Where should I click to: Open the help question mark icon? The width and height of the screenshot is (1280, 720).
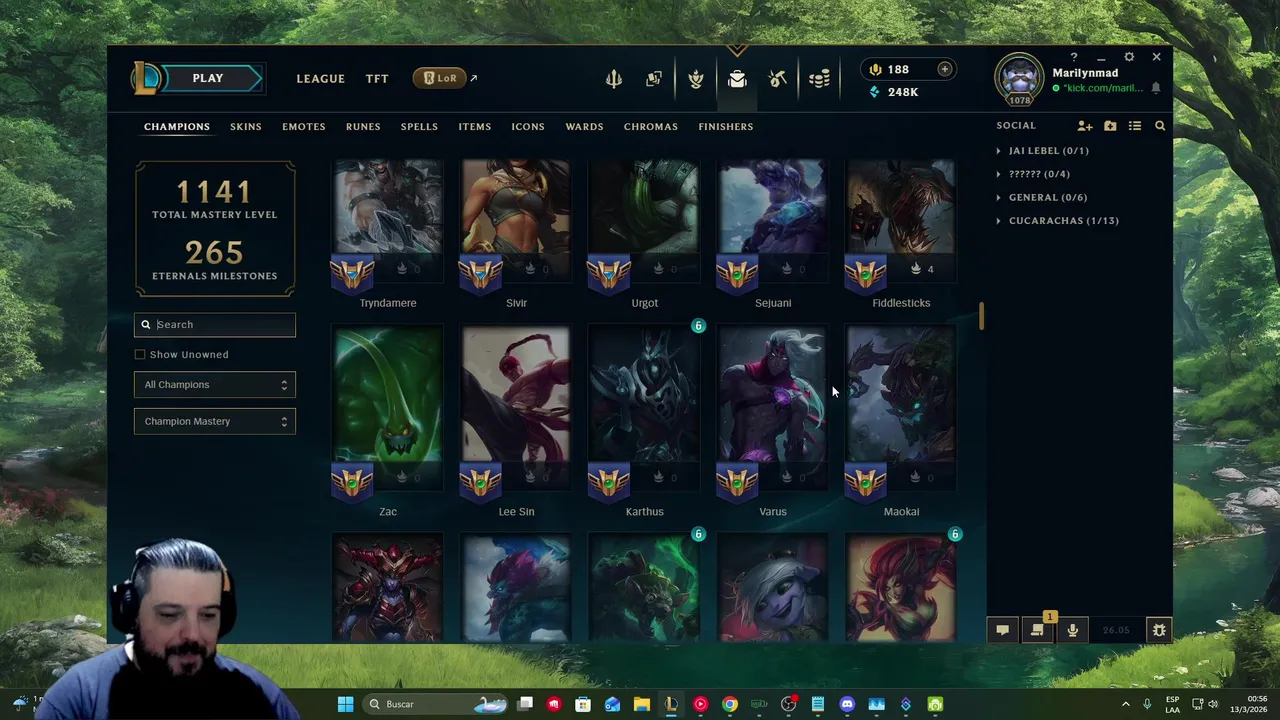(x=1074, y=57)
